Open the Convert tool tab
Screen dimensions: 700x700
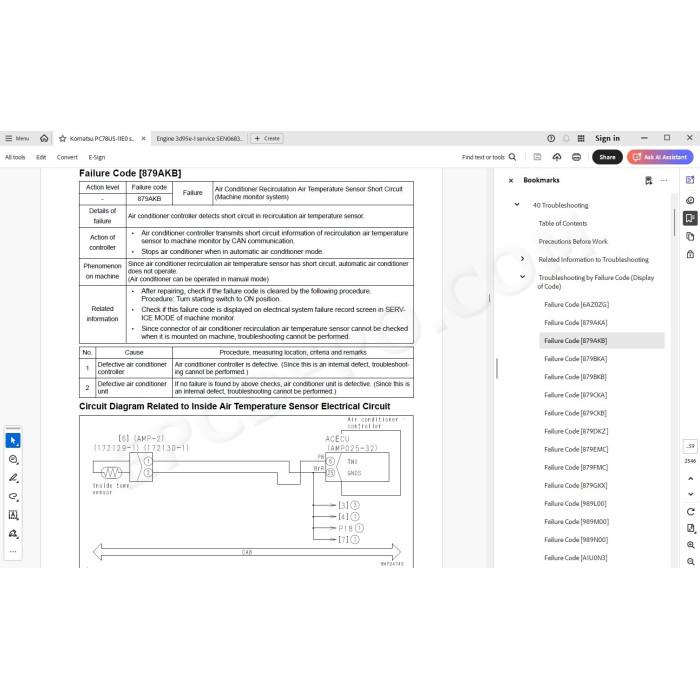click(67, 157)
